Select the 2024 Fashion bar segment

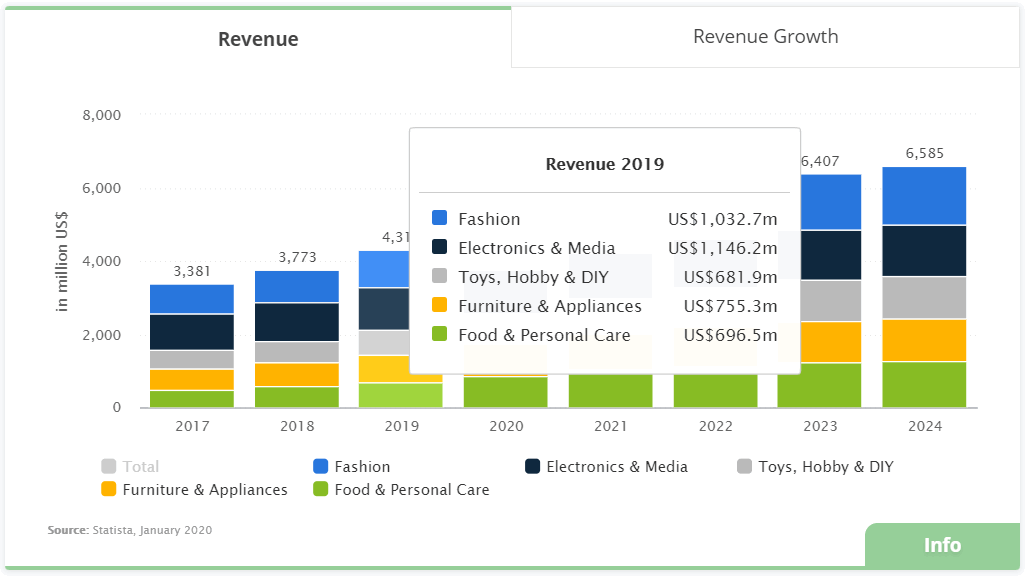[x=923, y=196]
